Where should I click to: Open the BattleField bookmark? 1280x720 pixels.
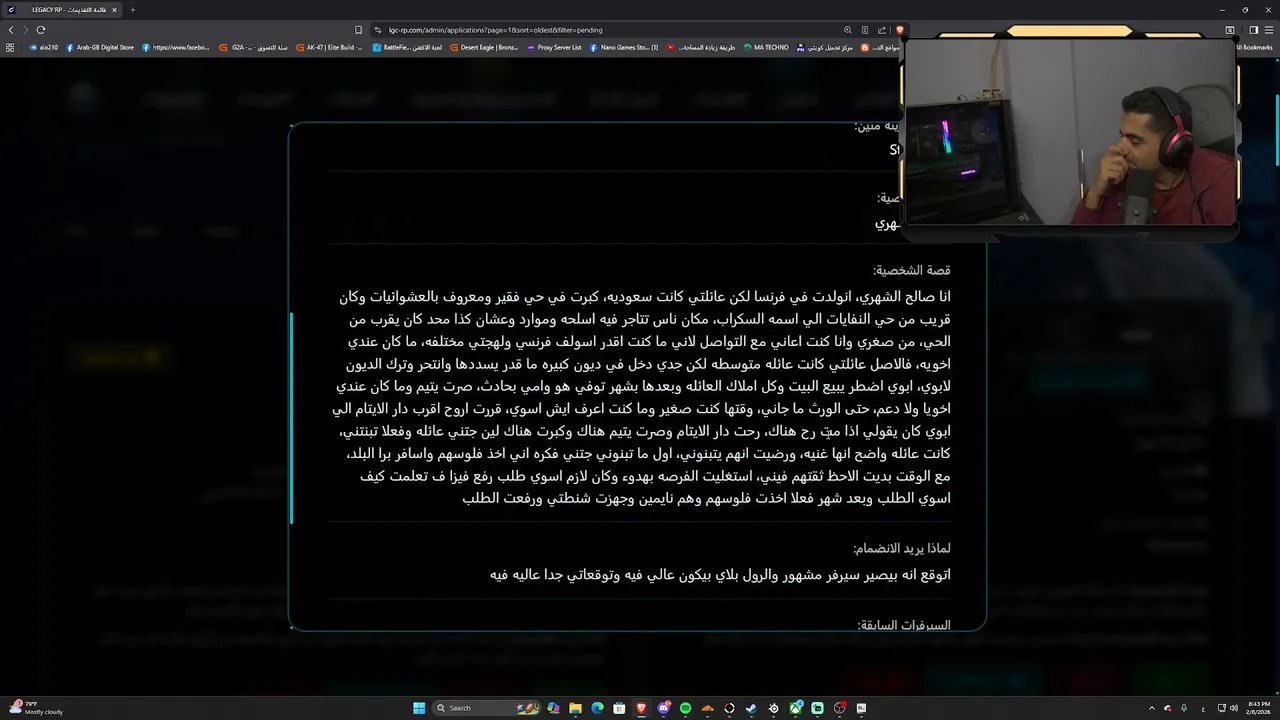(x=408, y=47)
